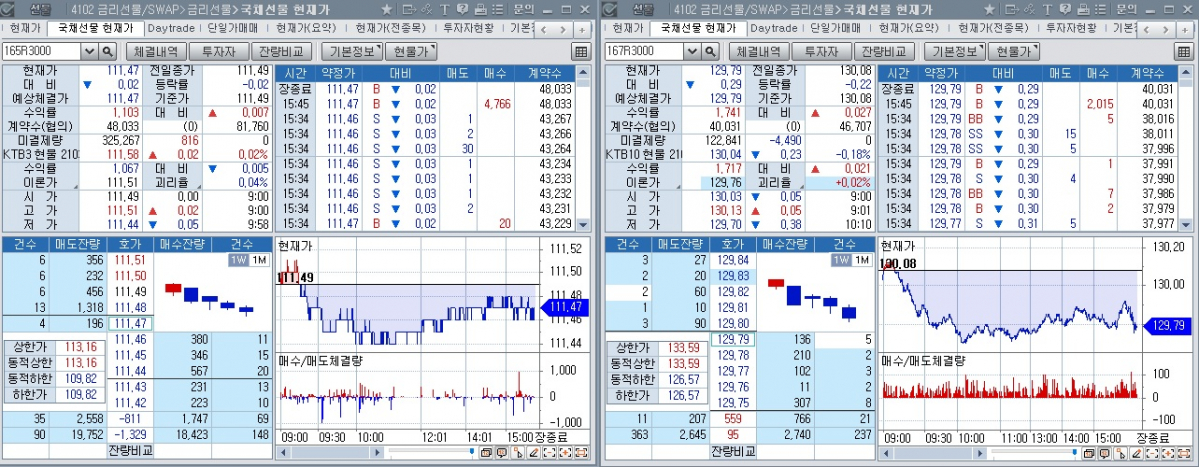Image resolution: width=1199 pixels, height=467 pixels.
Task: Open the symbol dropdown for 167R3000
Action: [x=692, y=51]
